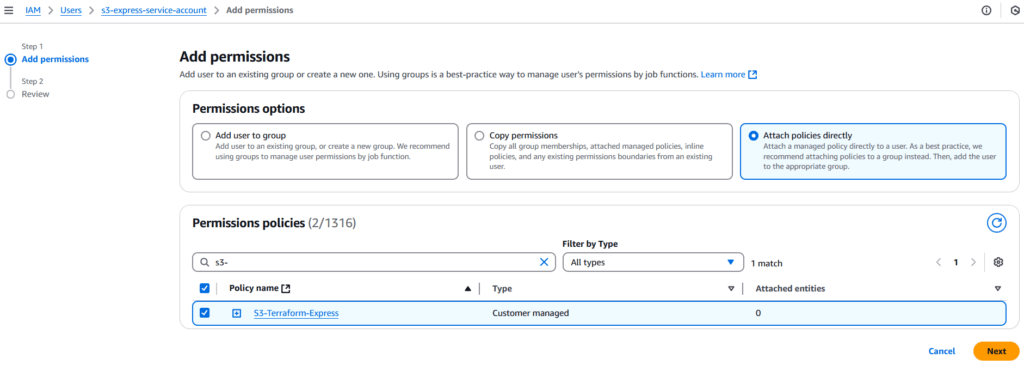1024x383 pixels.
Task: Go to next page of policies
Action: (973, 262)
